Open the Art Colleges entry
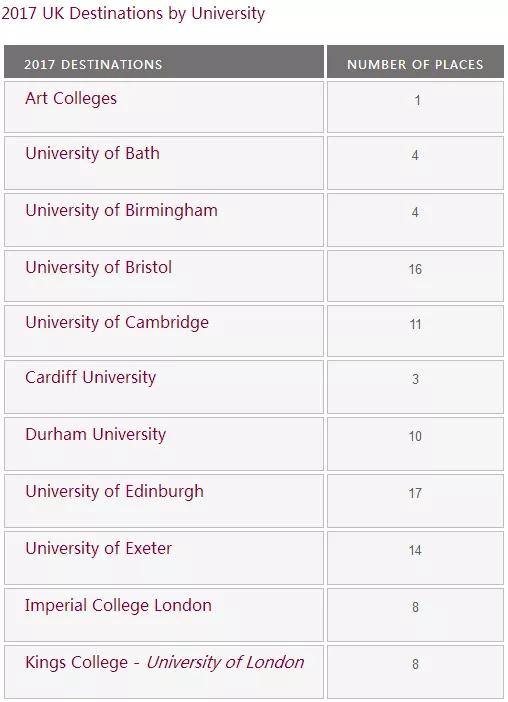This screenshot has height=702, width=508. pyautogui.click(x=71, y=98)
